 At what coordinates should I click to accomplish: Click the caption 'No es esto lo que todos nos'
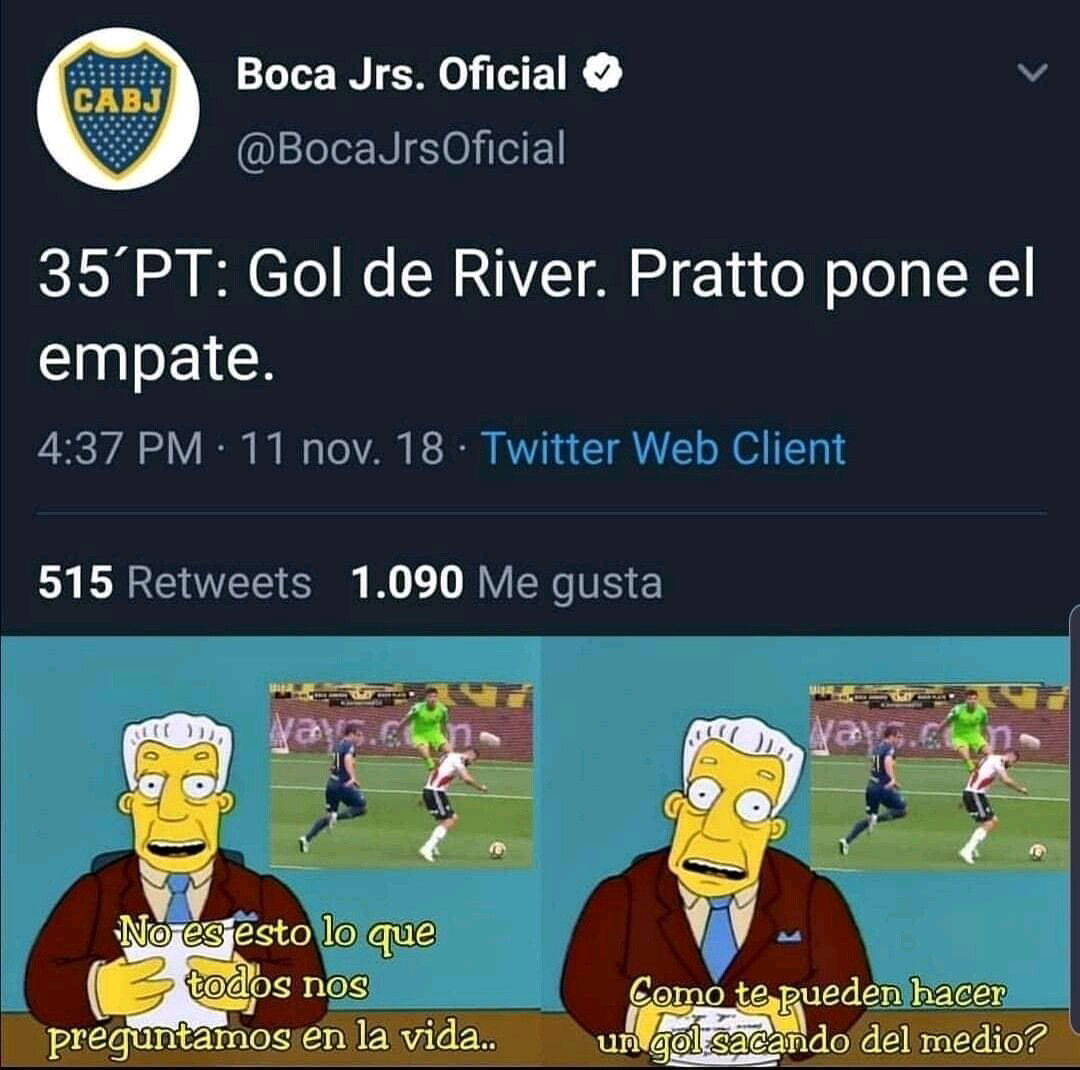pos(277,958)
